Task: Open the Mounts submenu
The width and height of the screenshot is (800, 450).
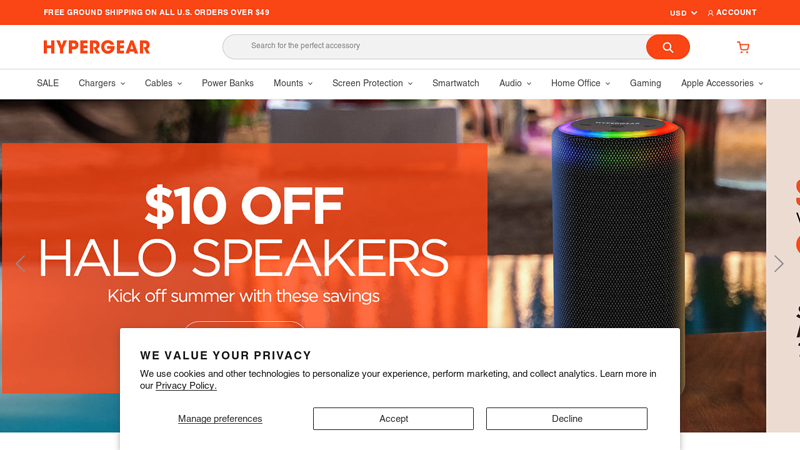Action: click(x=293, y=83)
